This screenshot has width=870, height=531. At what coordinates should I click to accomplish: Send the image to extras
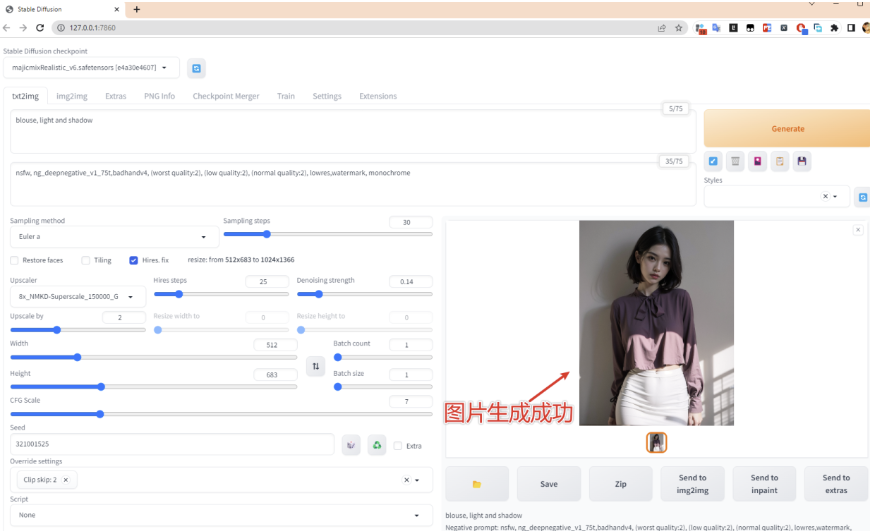(836, 484)
